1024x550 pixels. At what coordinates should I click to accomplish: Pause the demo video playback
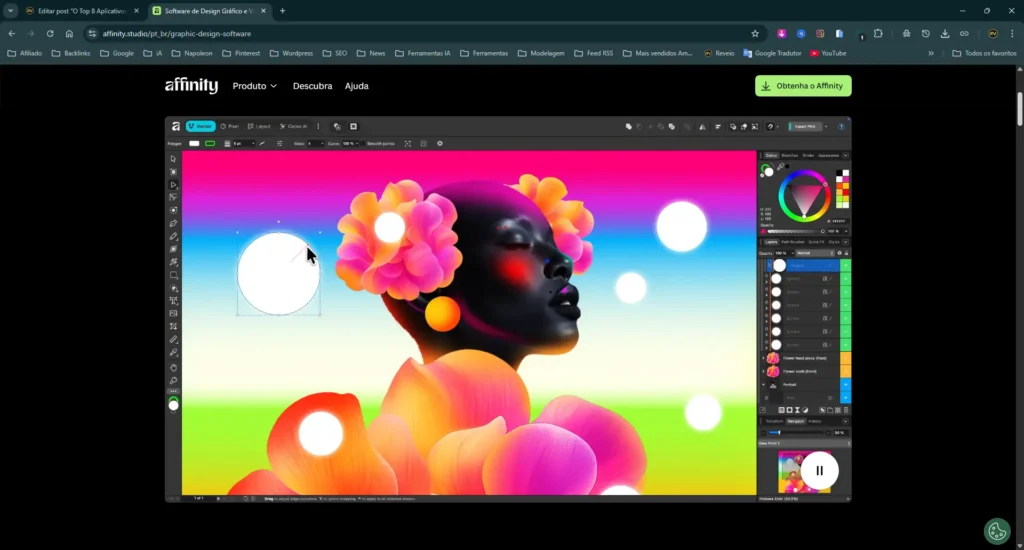[819, 470]
